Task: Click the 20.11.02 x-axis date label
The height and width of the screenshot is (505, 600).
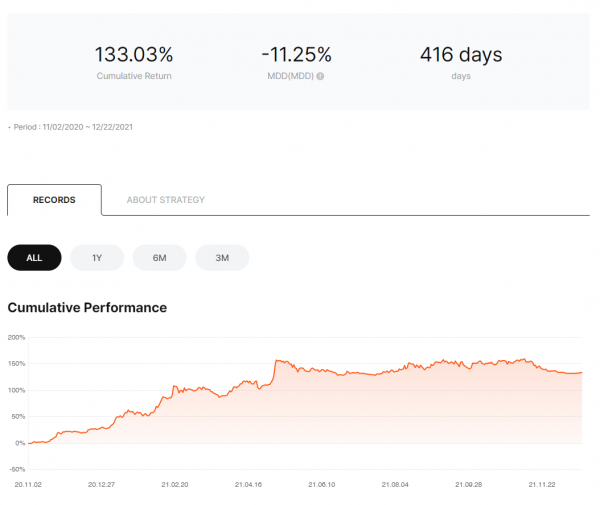Action: 29,483
